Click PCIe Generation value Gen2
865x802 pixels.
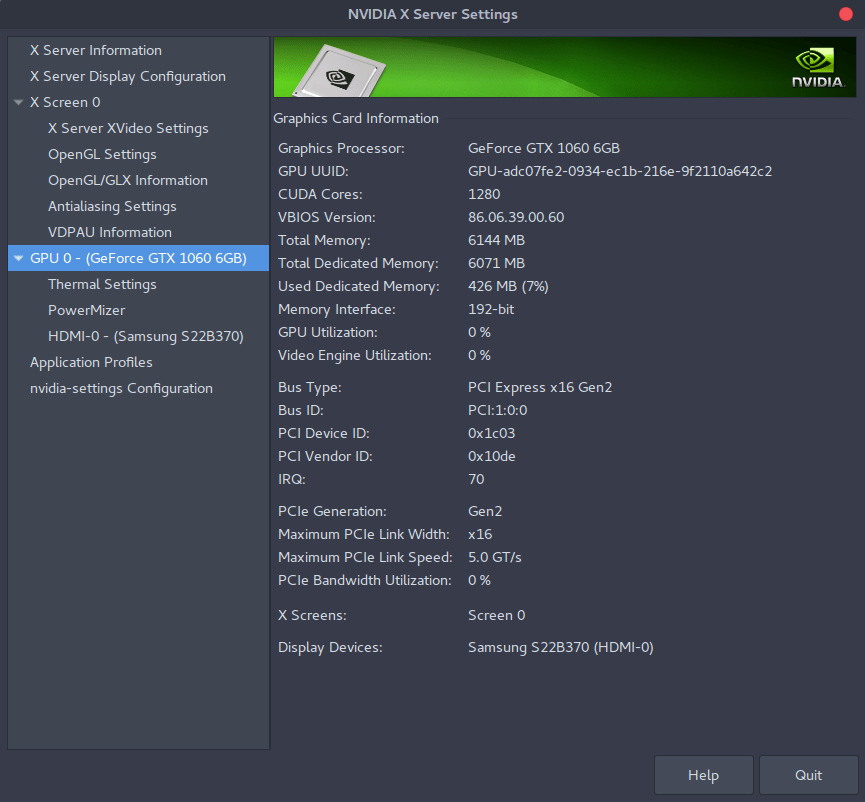pos(485,511)
